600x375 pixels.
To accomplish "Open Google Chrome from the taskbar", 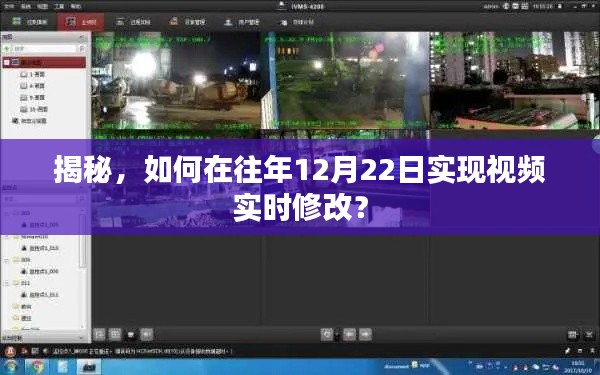I will (x=37, y=367).
